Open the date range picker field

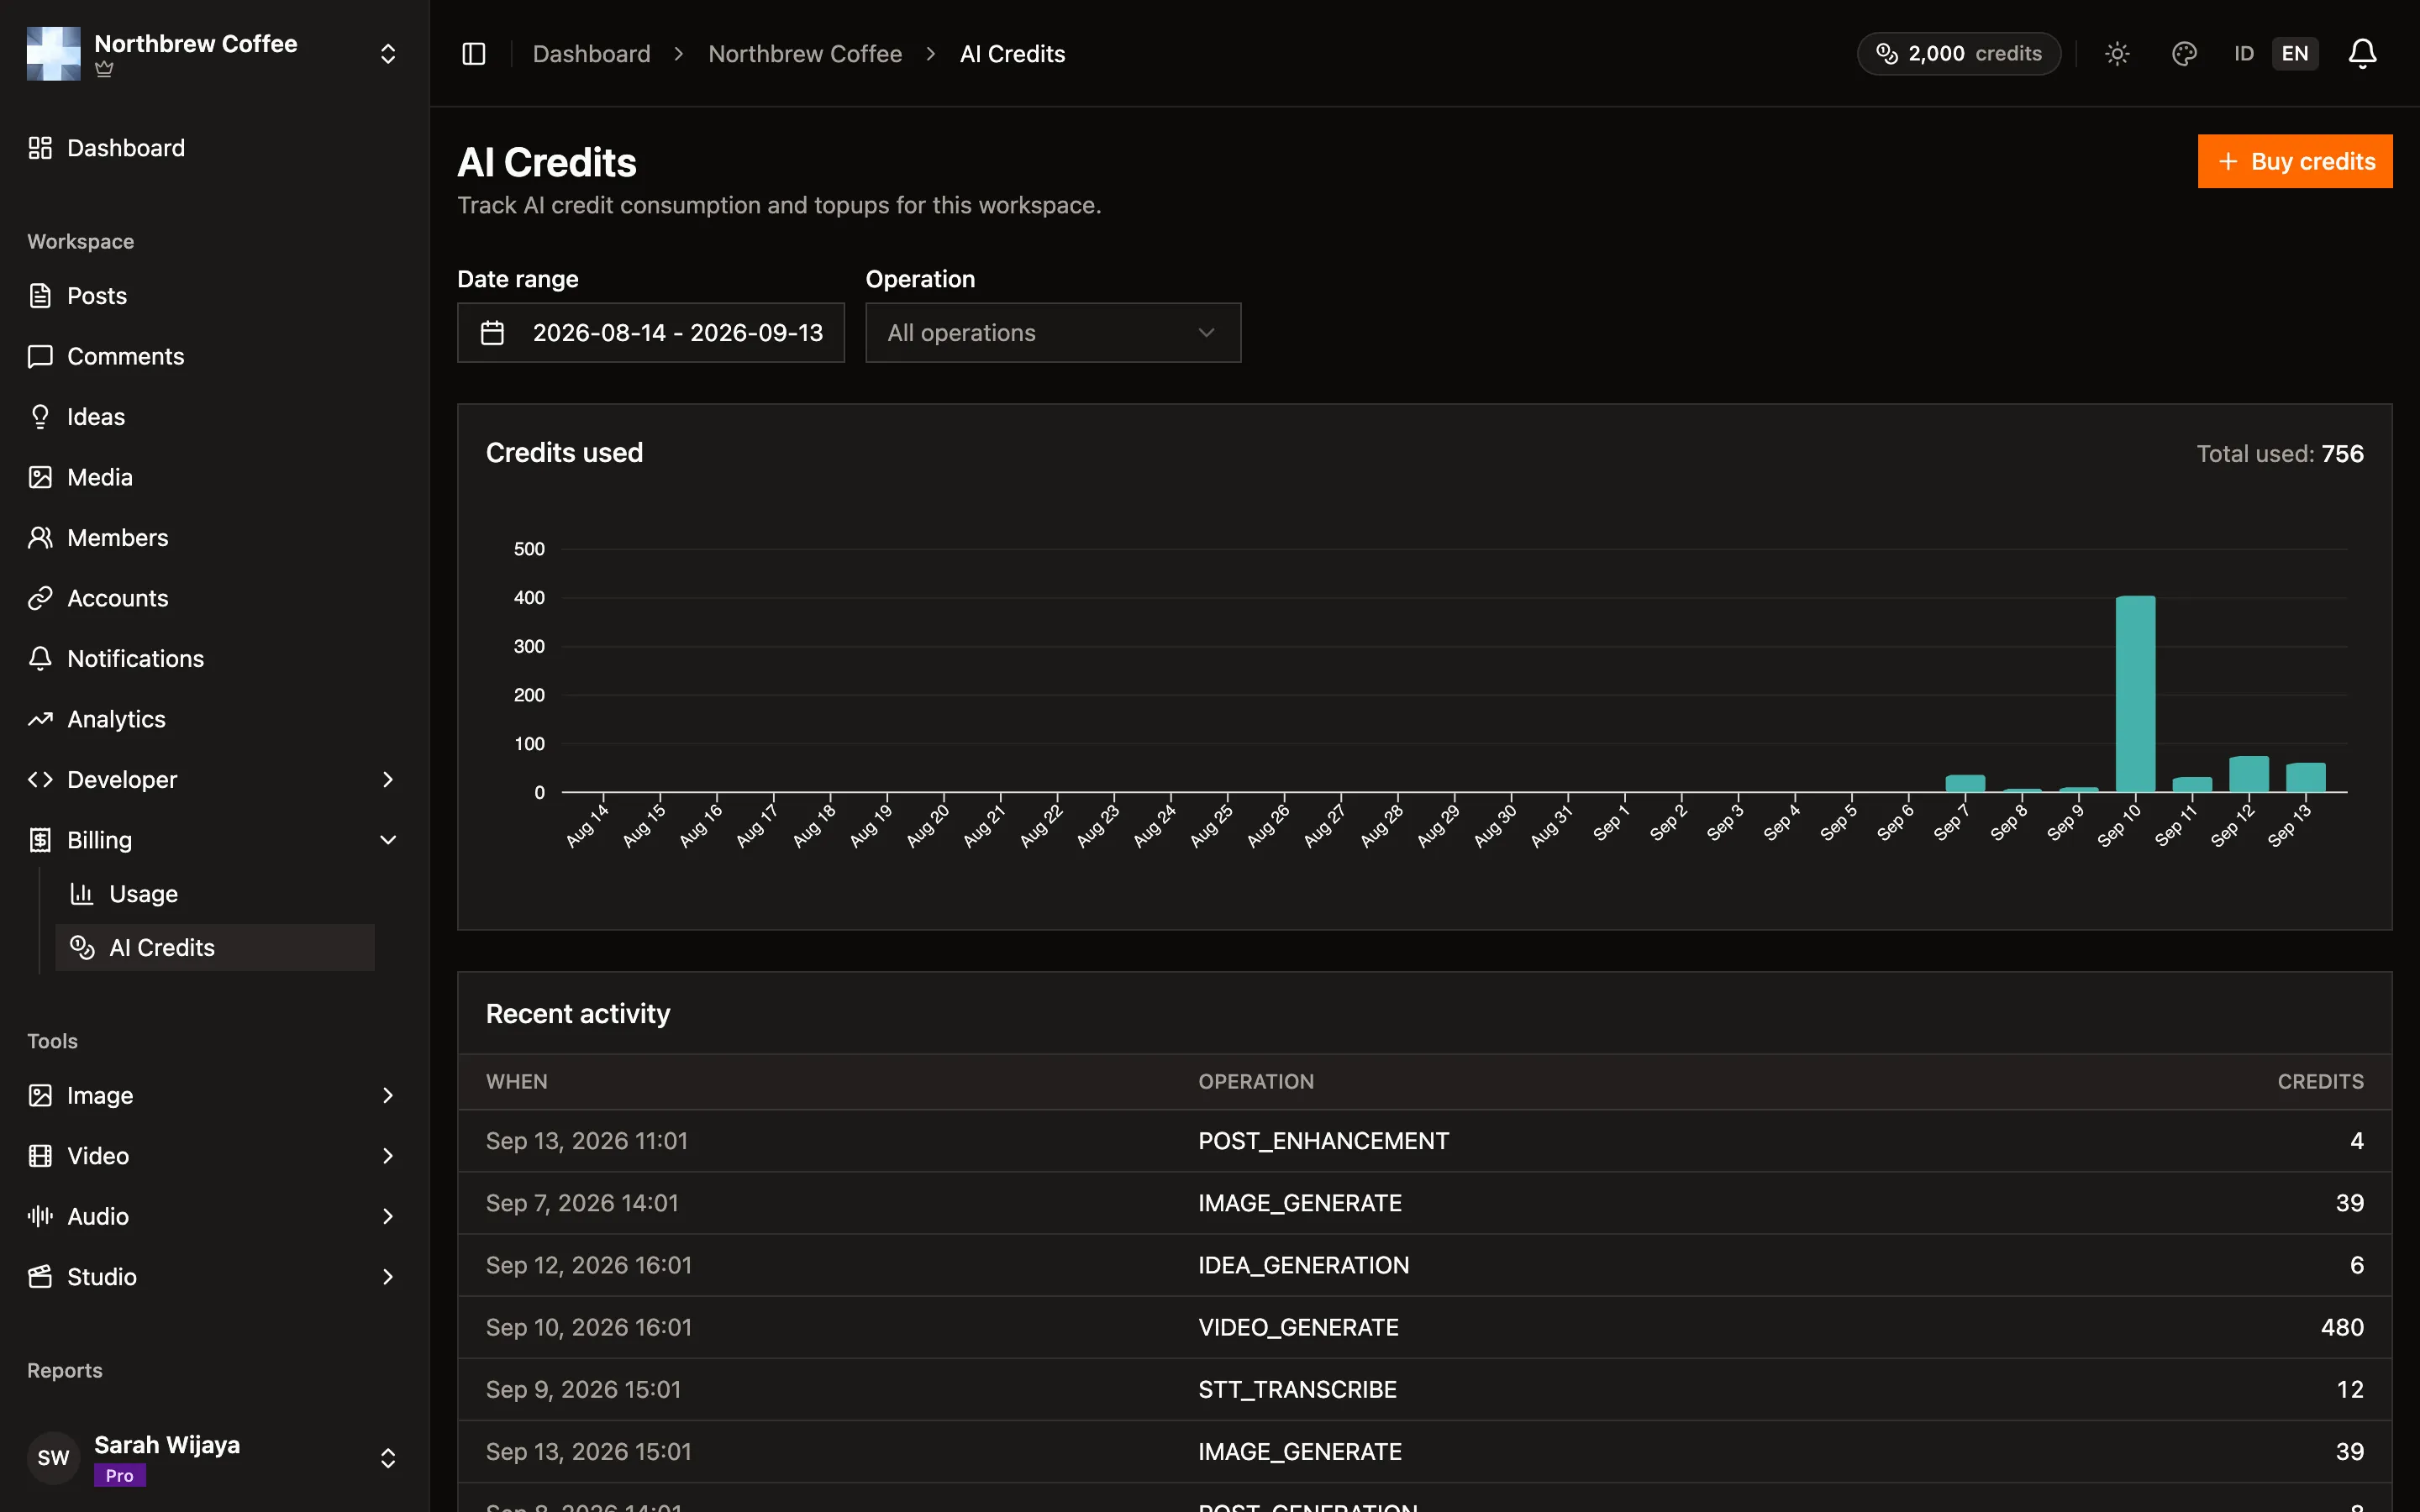[651, 333]
